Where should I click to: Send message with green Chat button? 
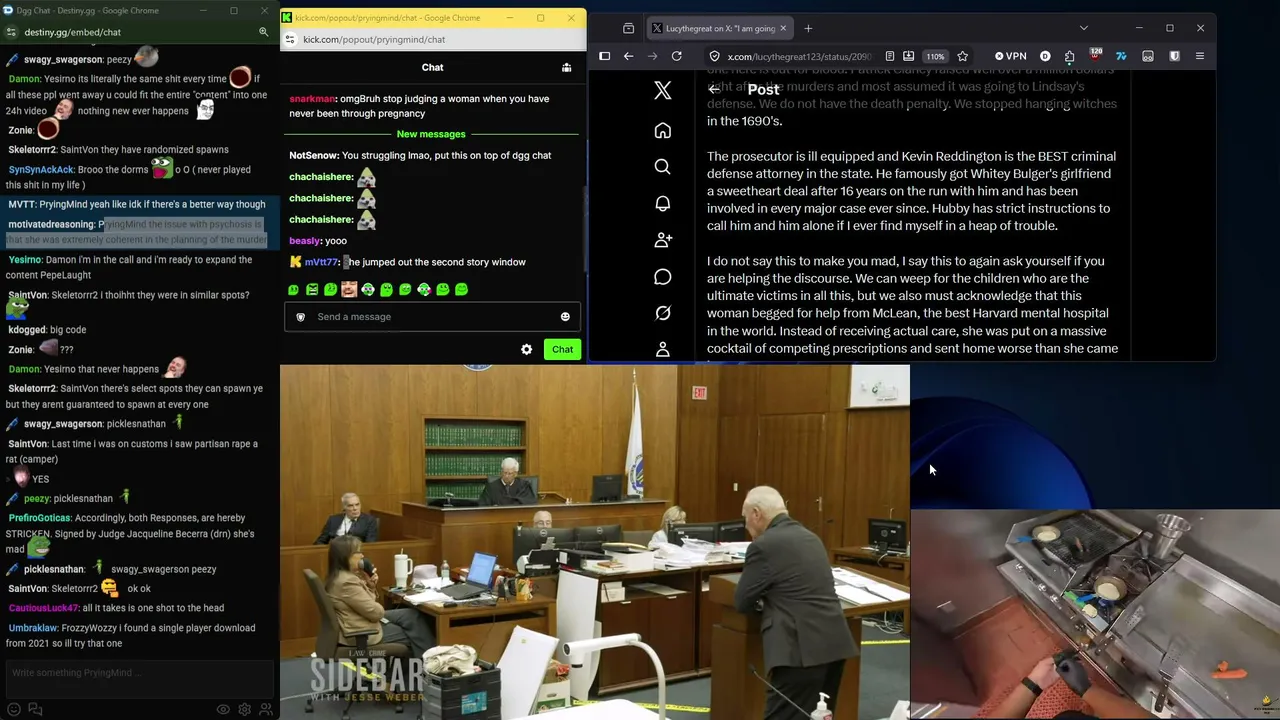pos(562,349)
